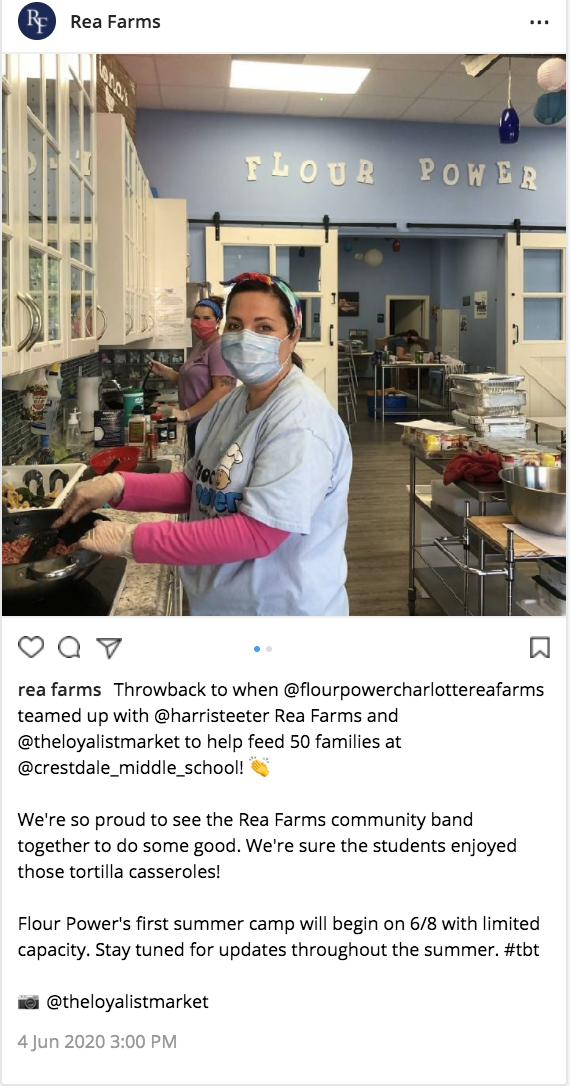Open the @flourpowercharlottereafarms mention
Screen dimensions: 570x1086
[x=413, y=691]
